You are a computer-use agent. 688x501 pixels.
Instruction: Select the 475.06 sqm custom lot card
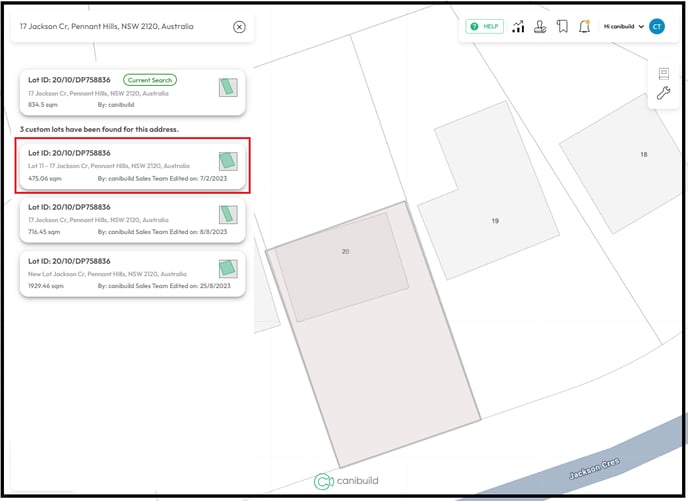(120, 166)
